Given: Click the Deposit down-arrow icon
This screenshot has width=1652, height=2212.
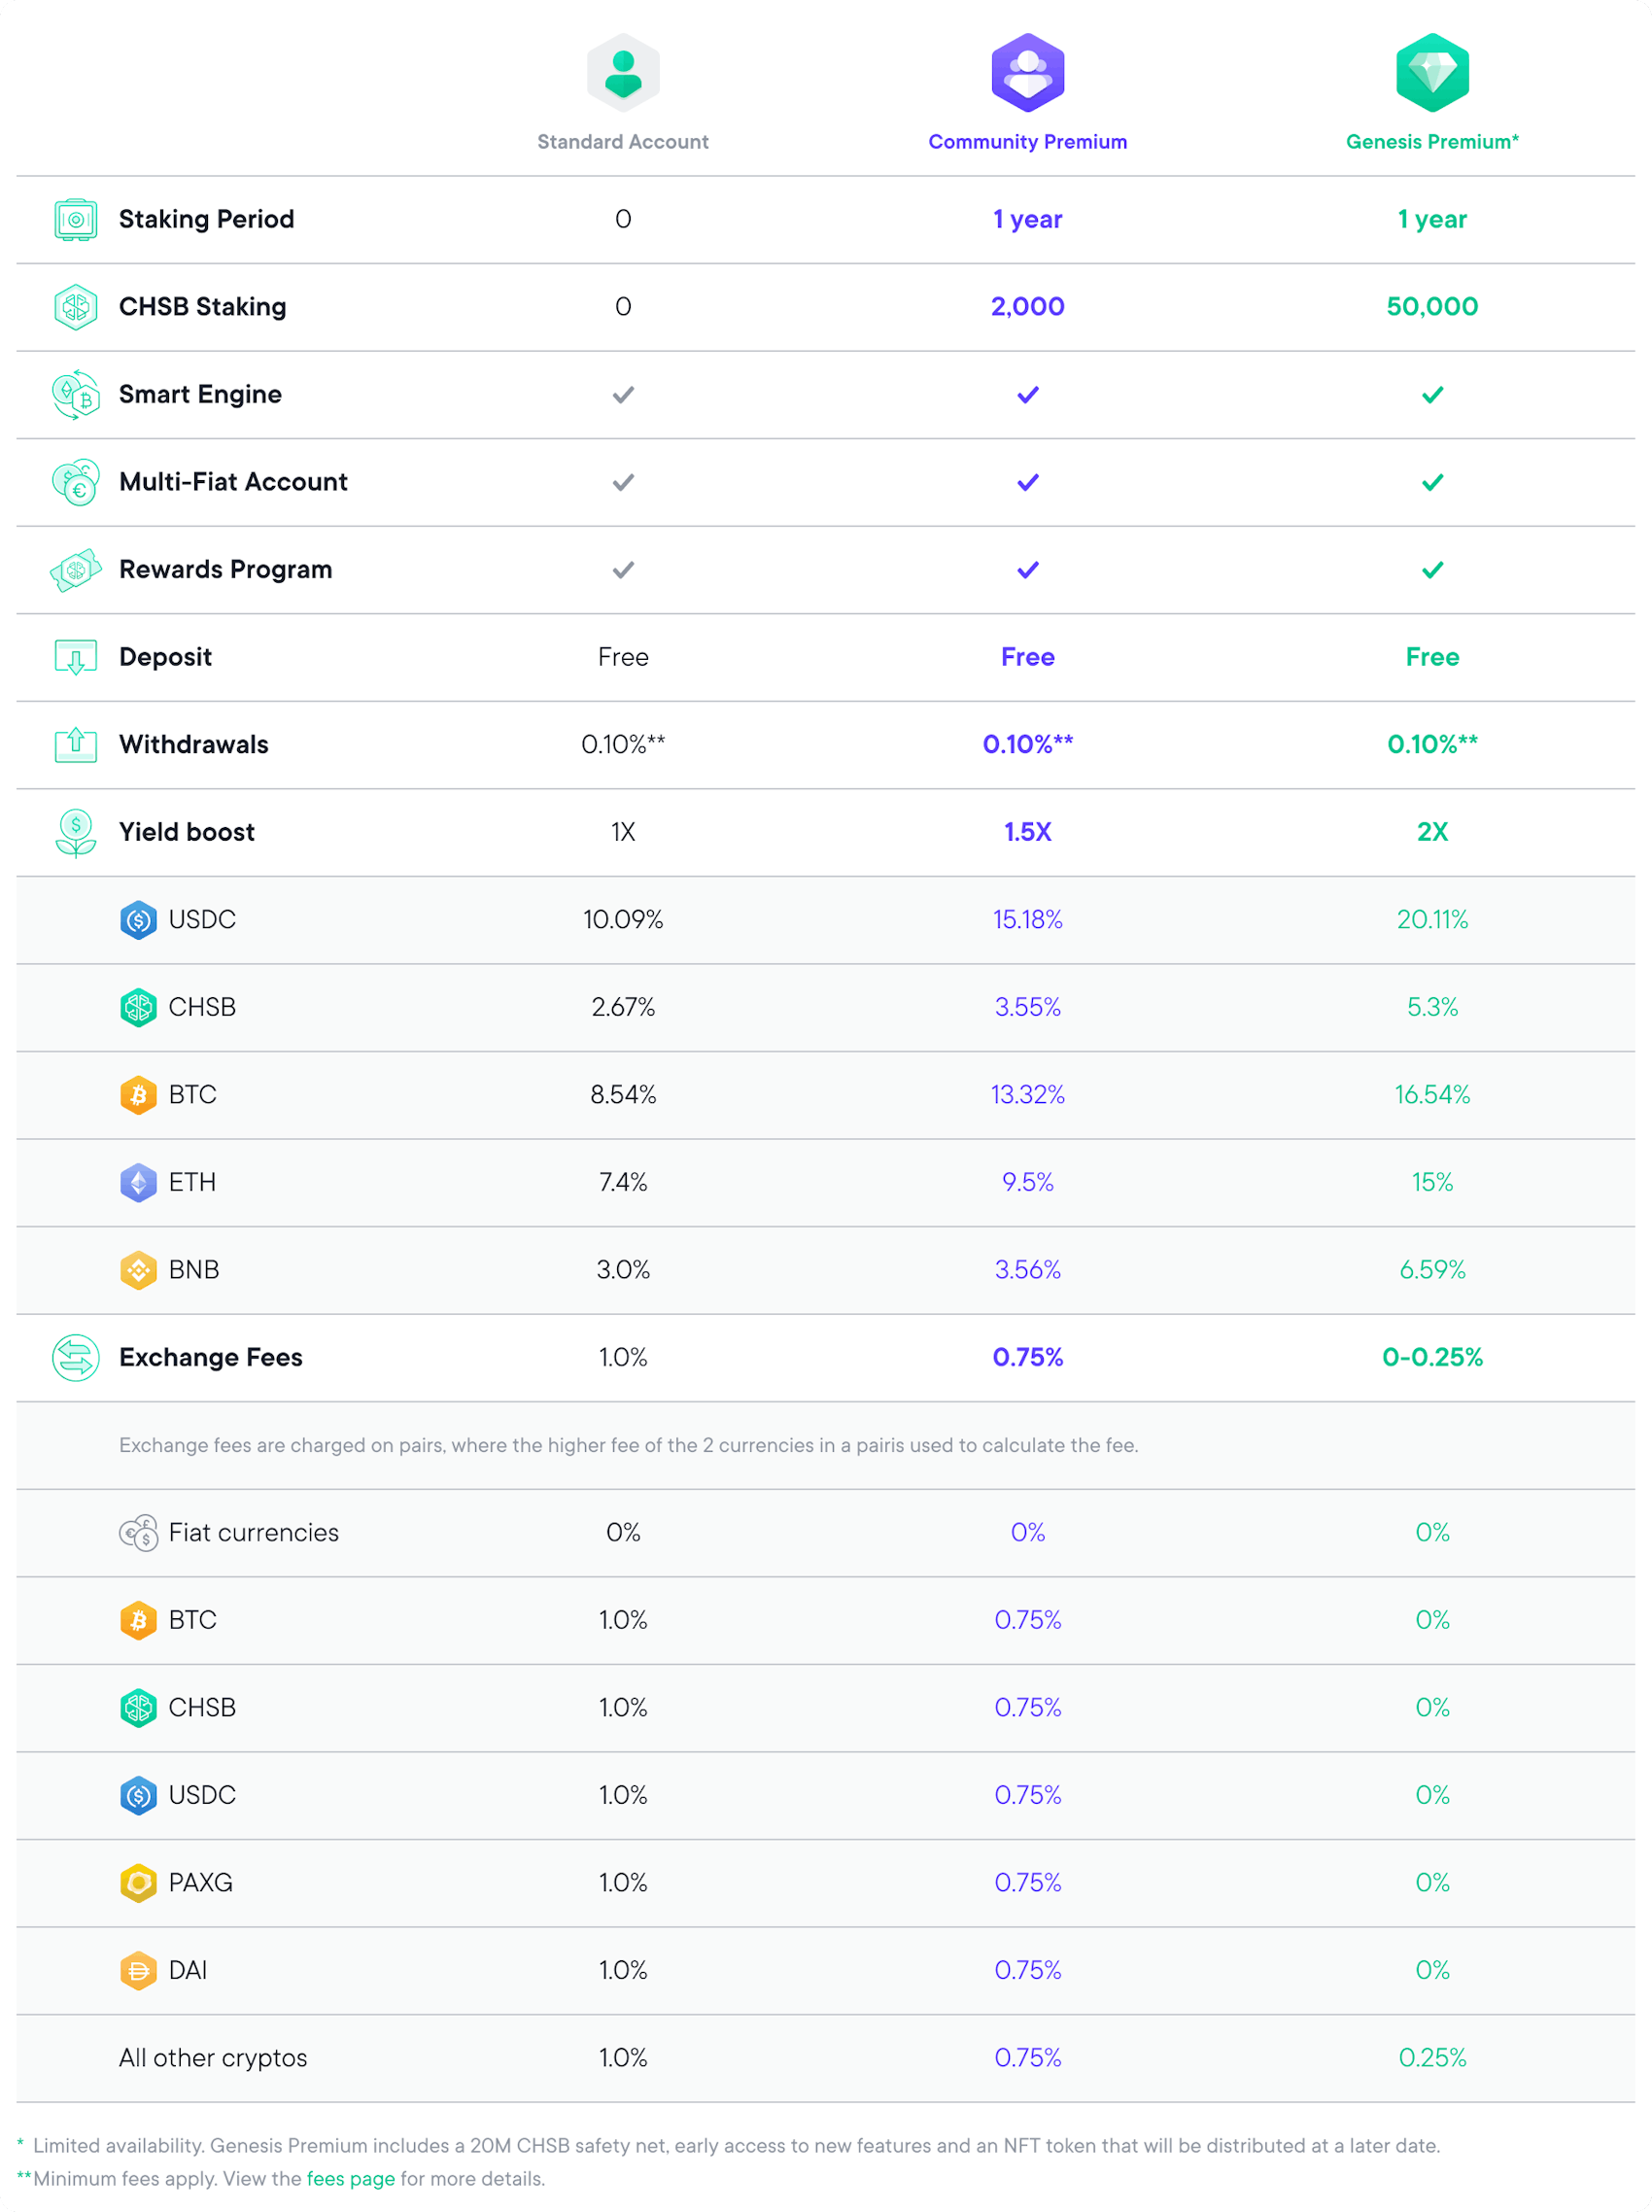Looking at the screenshot, I should coord(75,657).
